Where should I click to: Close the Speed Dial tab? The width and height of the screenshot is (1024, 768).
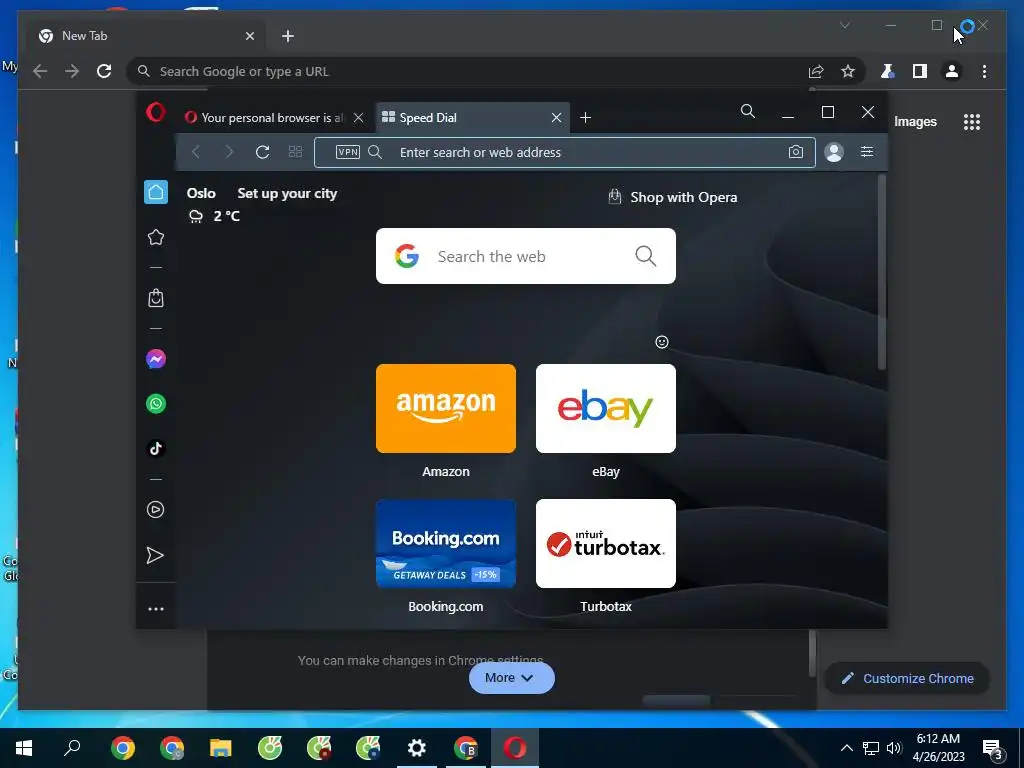pyautogui.click(x=556, y=118)
